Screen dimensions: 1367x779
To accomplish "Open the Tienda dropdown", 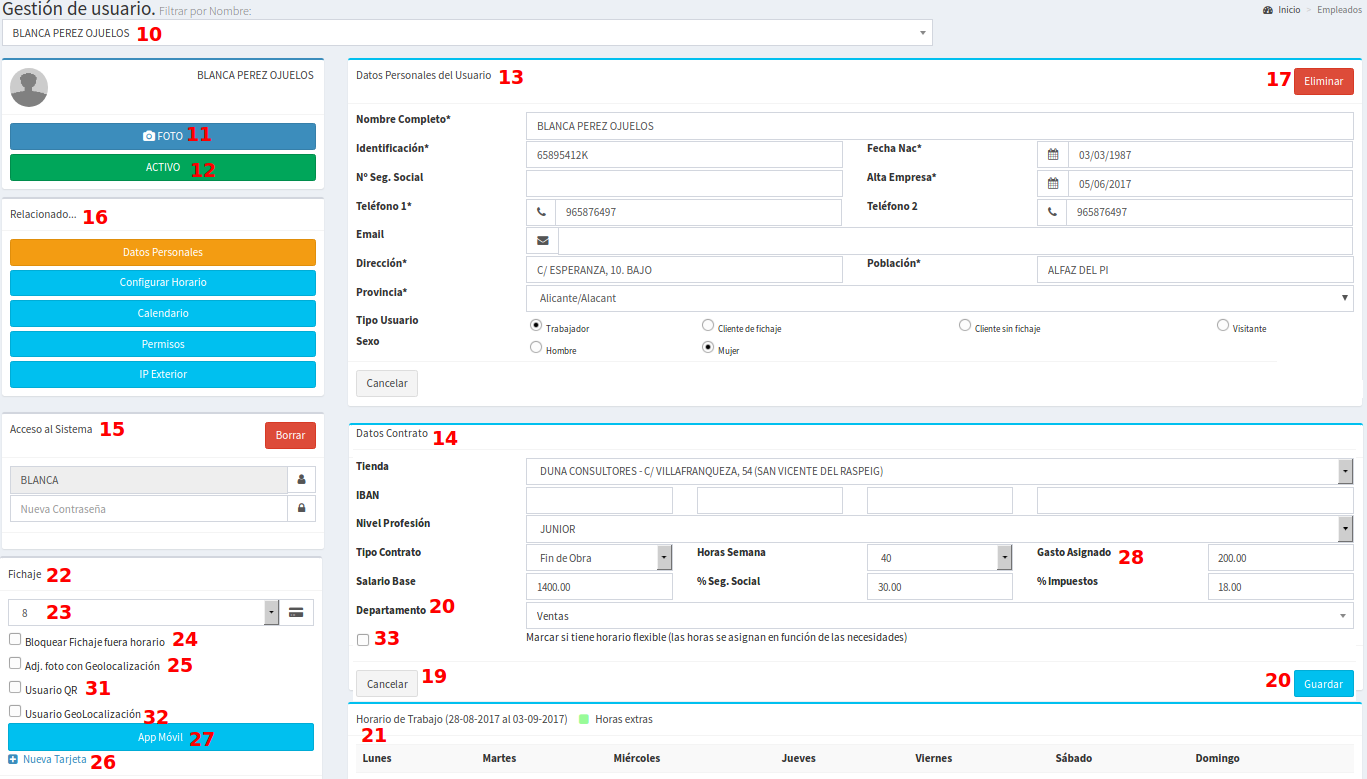I will pyautogui.click(x=939, y=471).
